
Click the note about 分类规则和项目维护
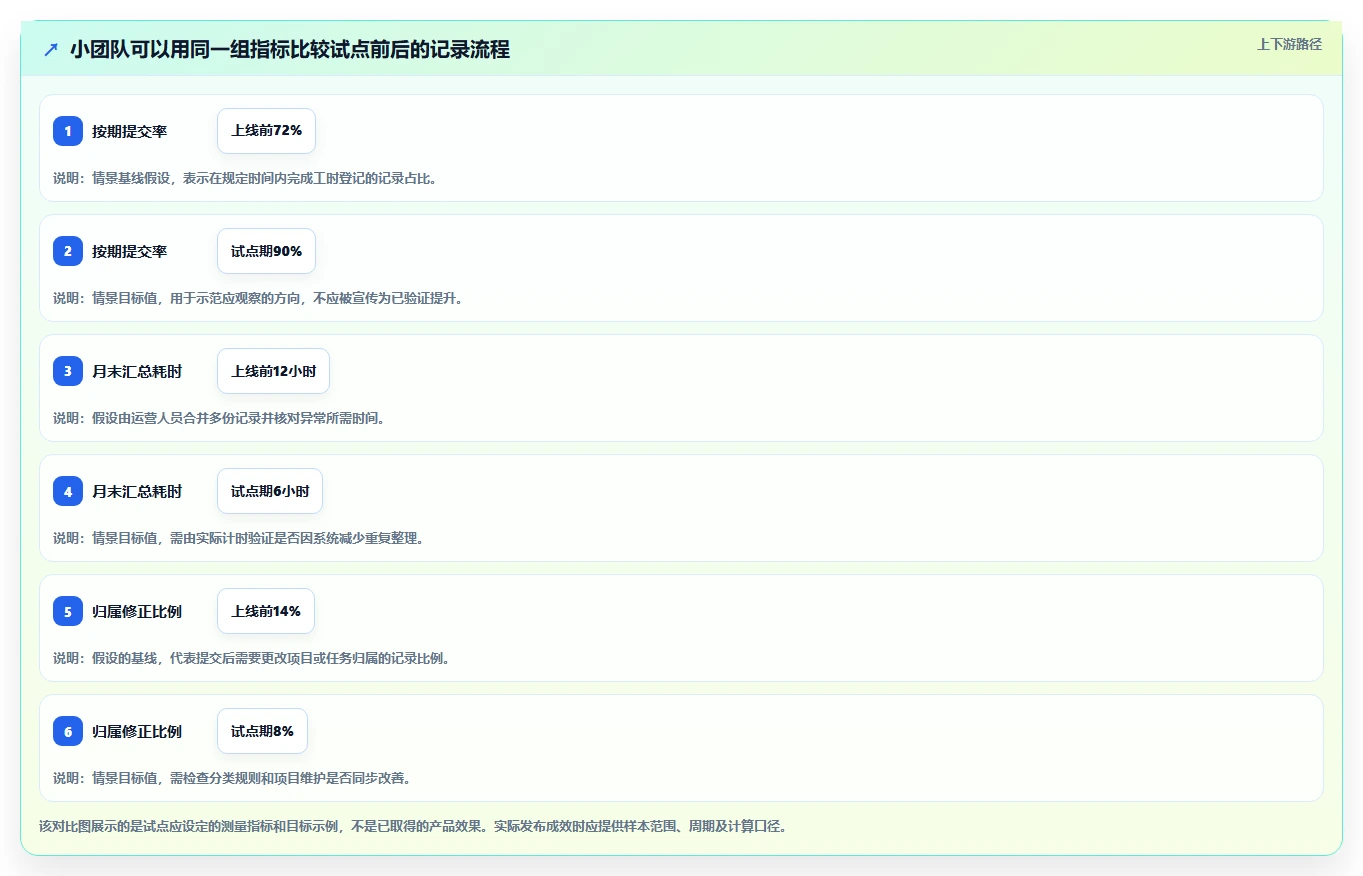tap(232, 778)
